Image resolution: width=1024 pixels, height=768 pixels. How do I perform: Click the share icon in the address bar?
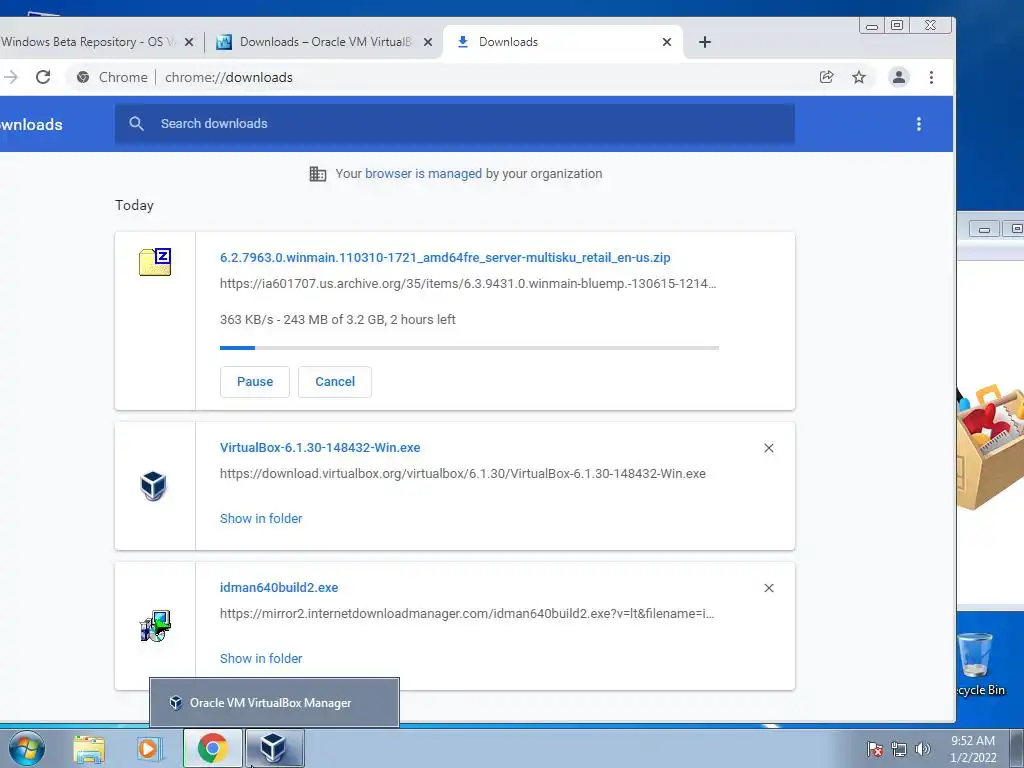coord(826,77)
